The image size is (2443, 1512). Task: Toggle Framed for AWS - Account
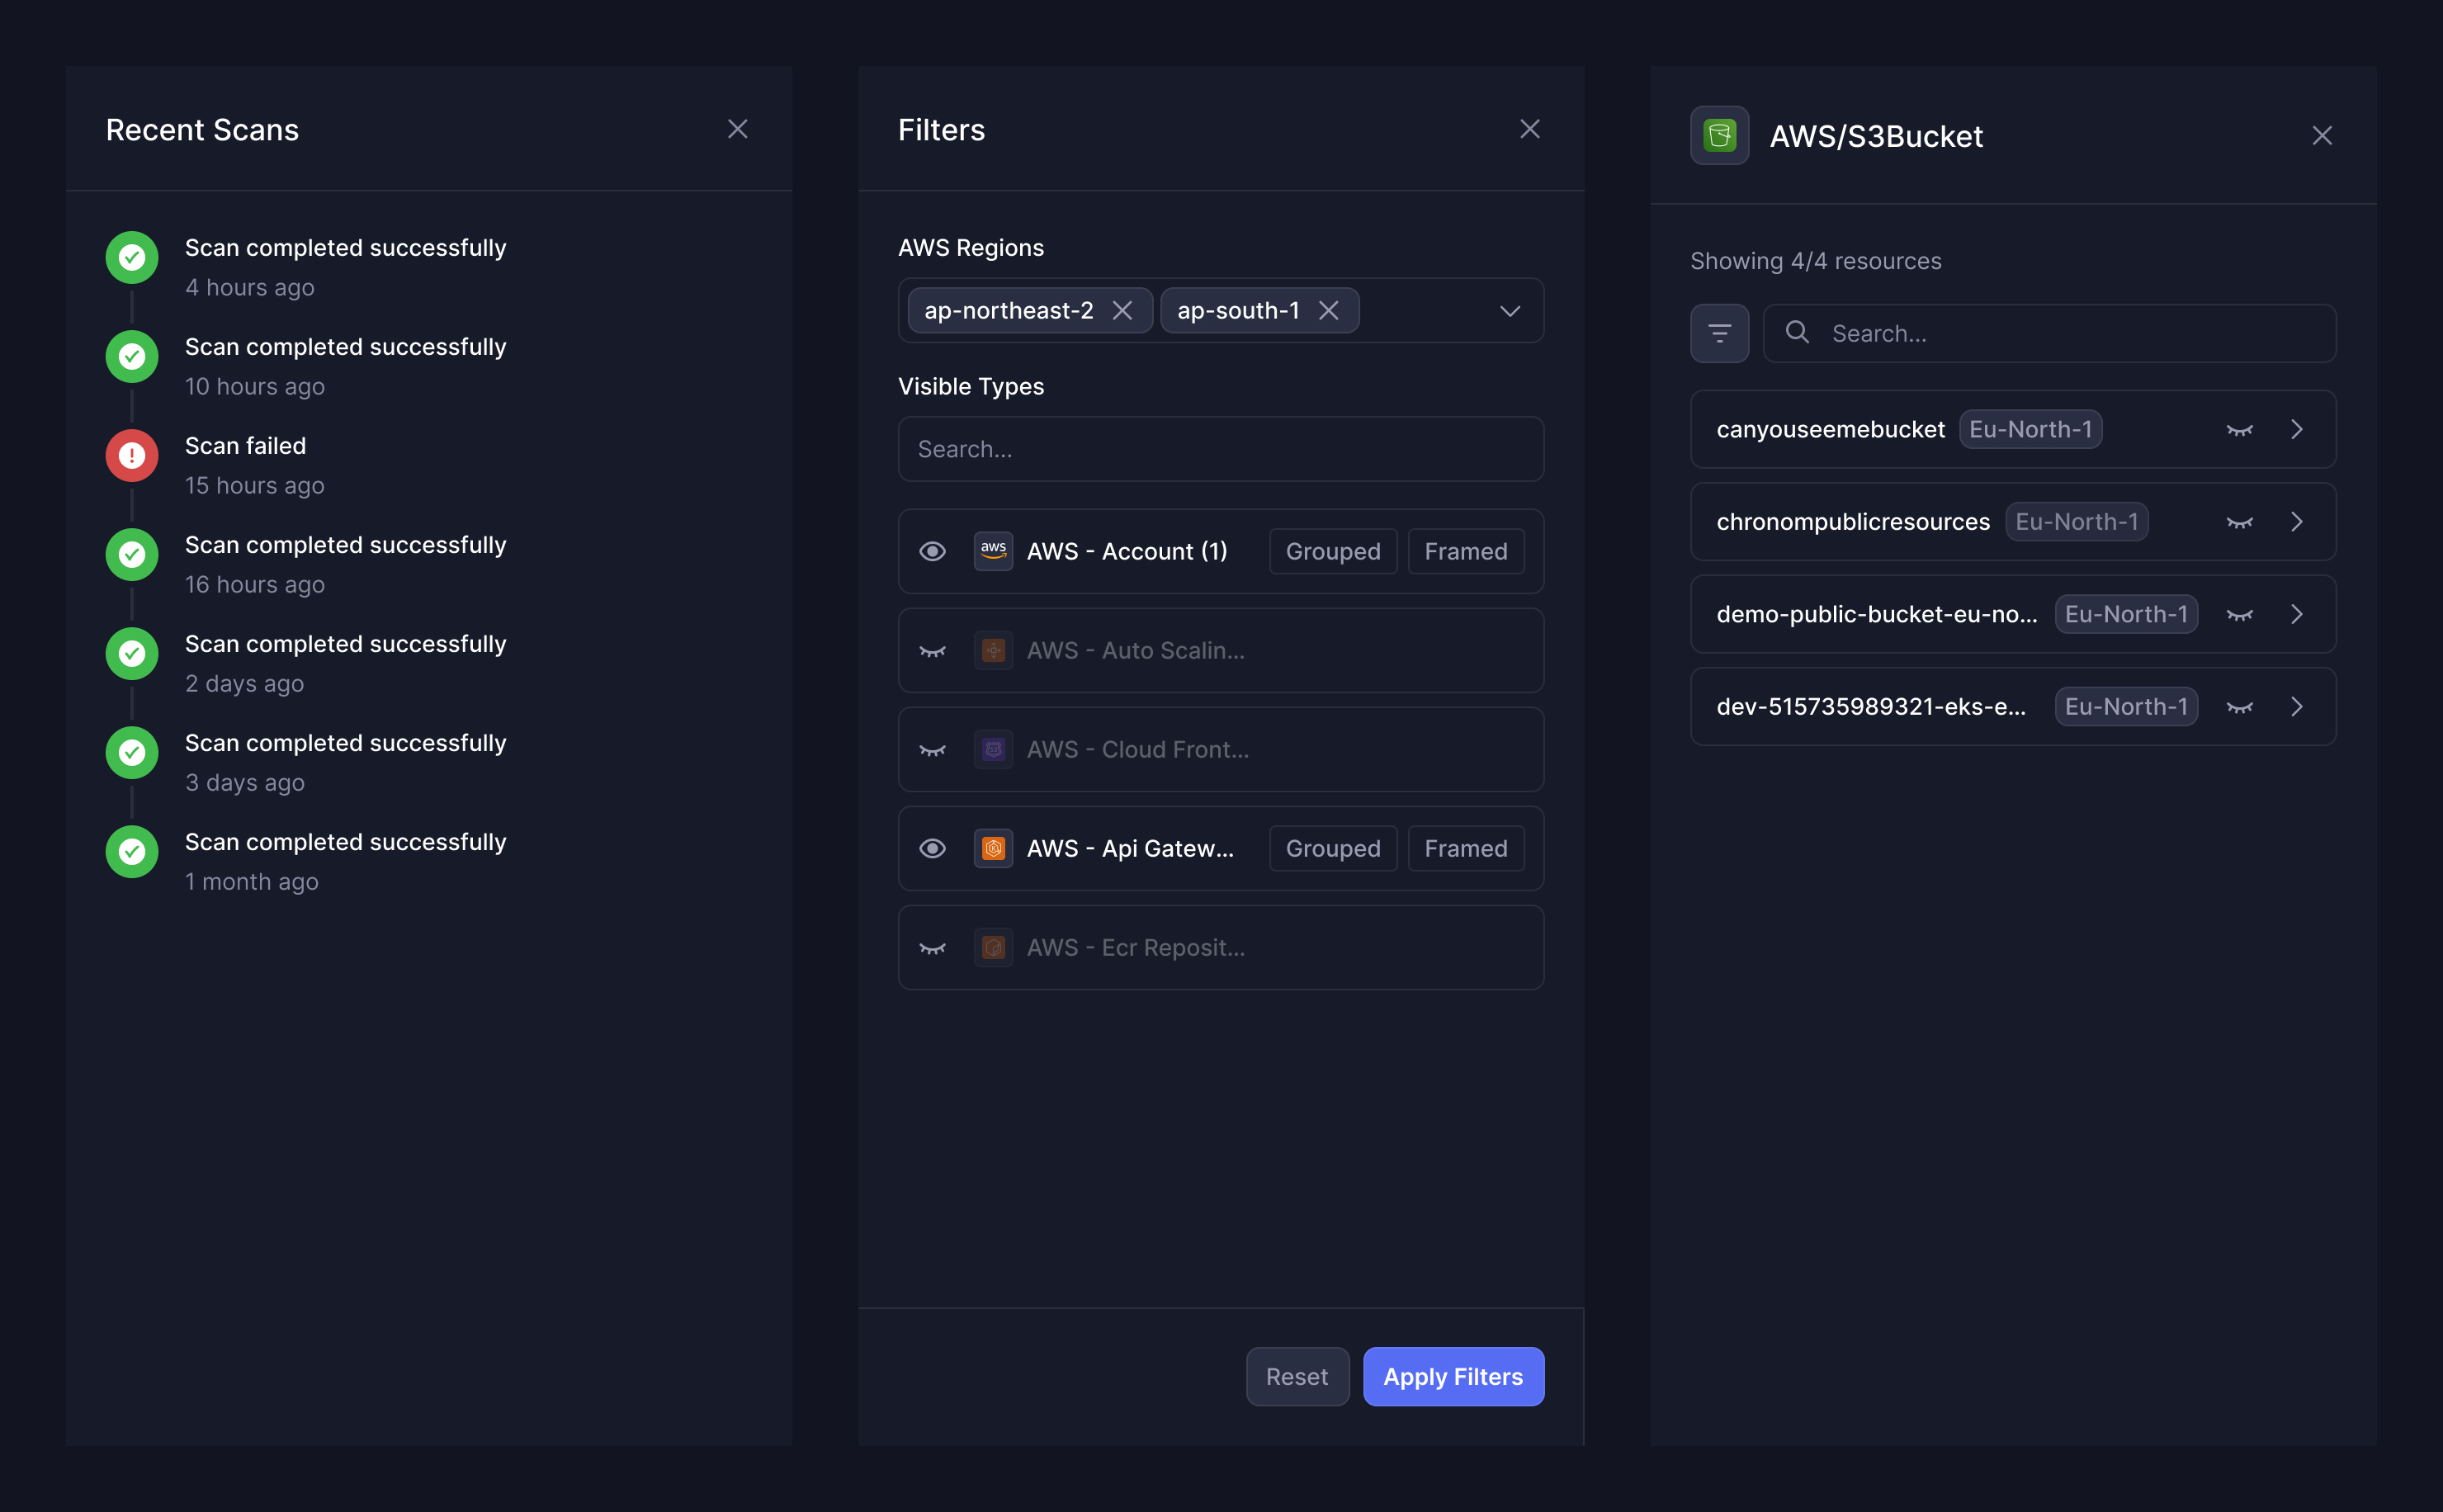click(x=1466, y=551)
